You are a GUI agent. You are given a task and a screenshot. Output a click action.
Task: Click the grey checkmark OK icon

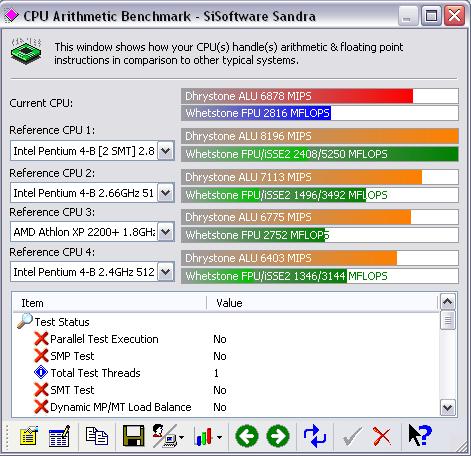point(352,436)
